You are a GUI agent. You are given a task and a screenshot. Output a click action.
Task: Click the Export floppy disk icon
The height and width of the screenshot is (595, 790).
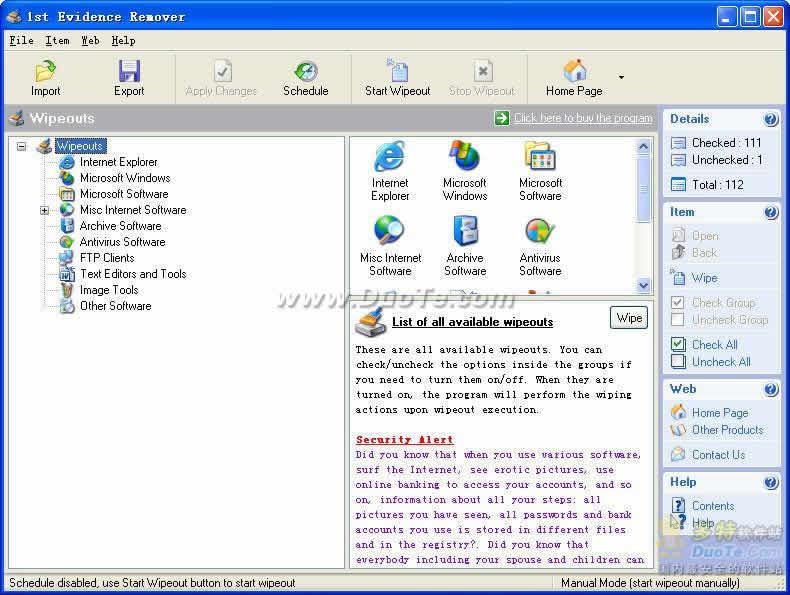(x=129, y=71)
